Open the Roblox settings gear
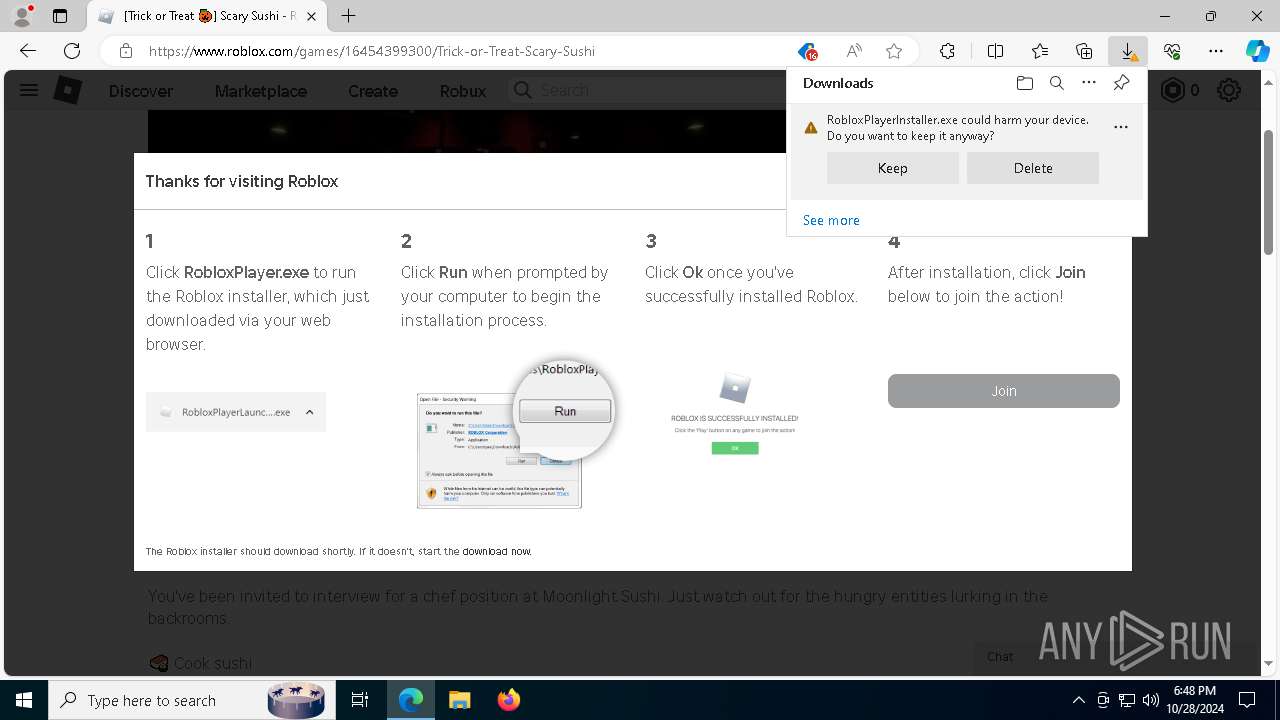The width and height of the screenshot is (1280, 720). pyautogui.click(x=1229, y=90)
